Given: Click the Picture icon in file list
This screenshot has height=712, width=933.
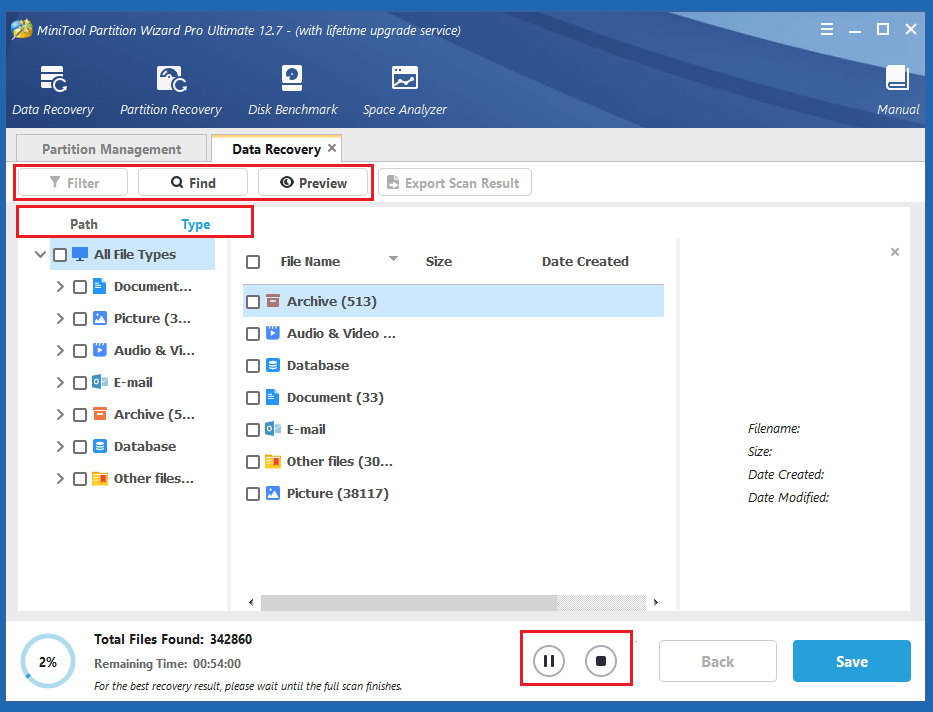Looking at the screenshot, I should coord(273,493).
